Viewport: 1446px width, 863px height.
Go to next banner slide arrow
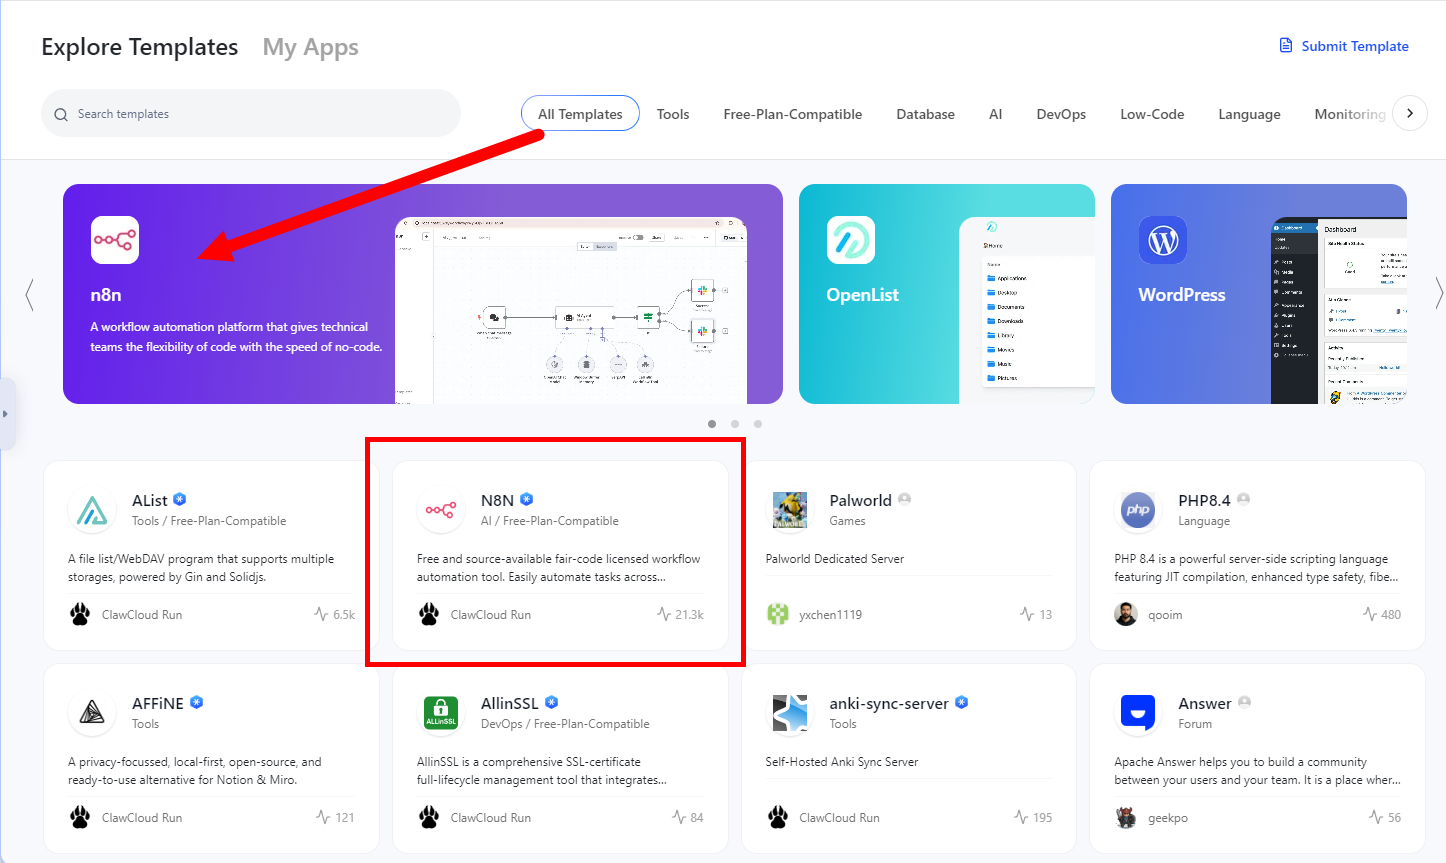tap(1439, 293)
